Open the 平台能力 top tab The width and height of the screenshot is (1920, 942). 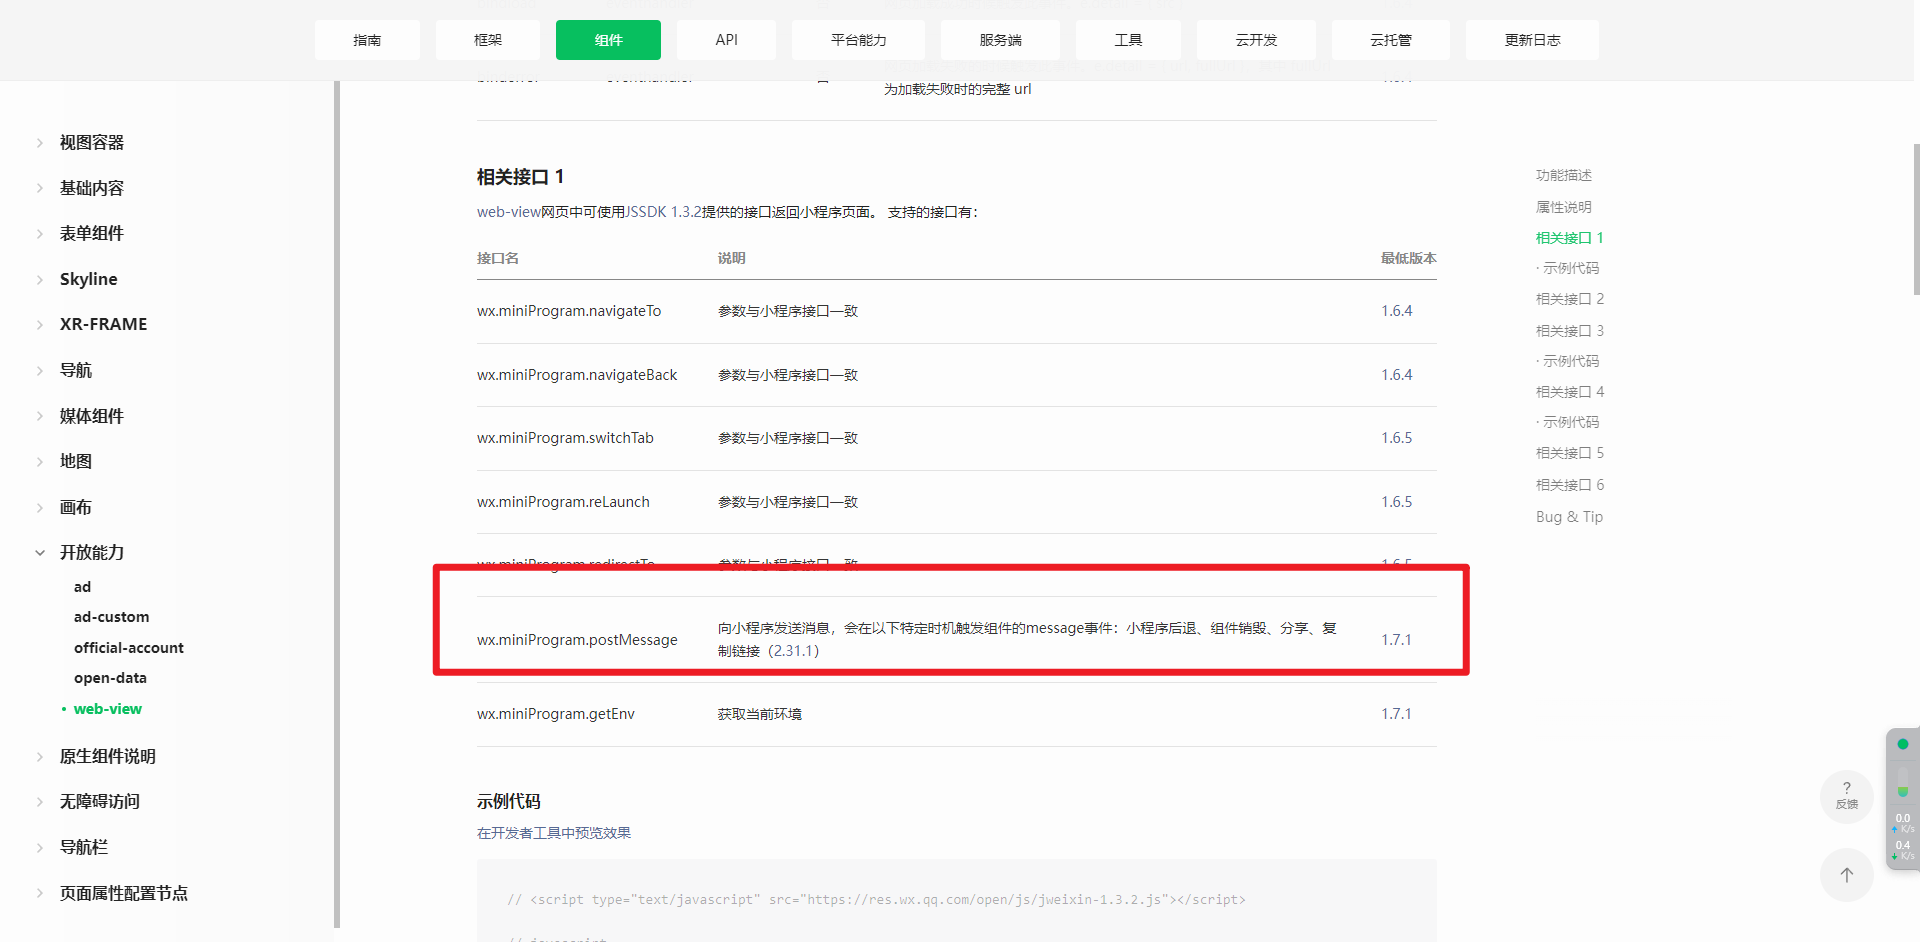pyautogui.click(x=858, y=40)
